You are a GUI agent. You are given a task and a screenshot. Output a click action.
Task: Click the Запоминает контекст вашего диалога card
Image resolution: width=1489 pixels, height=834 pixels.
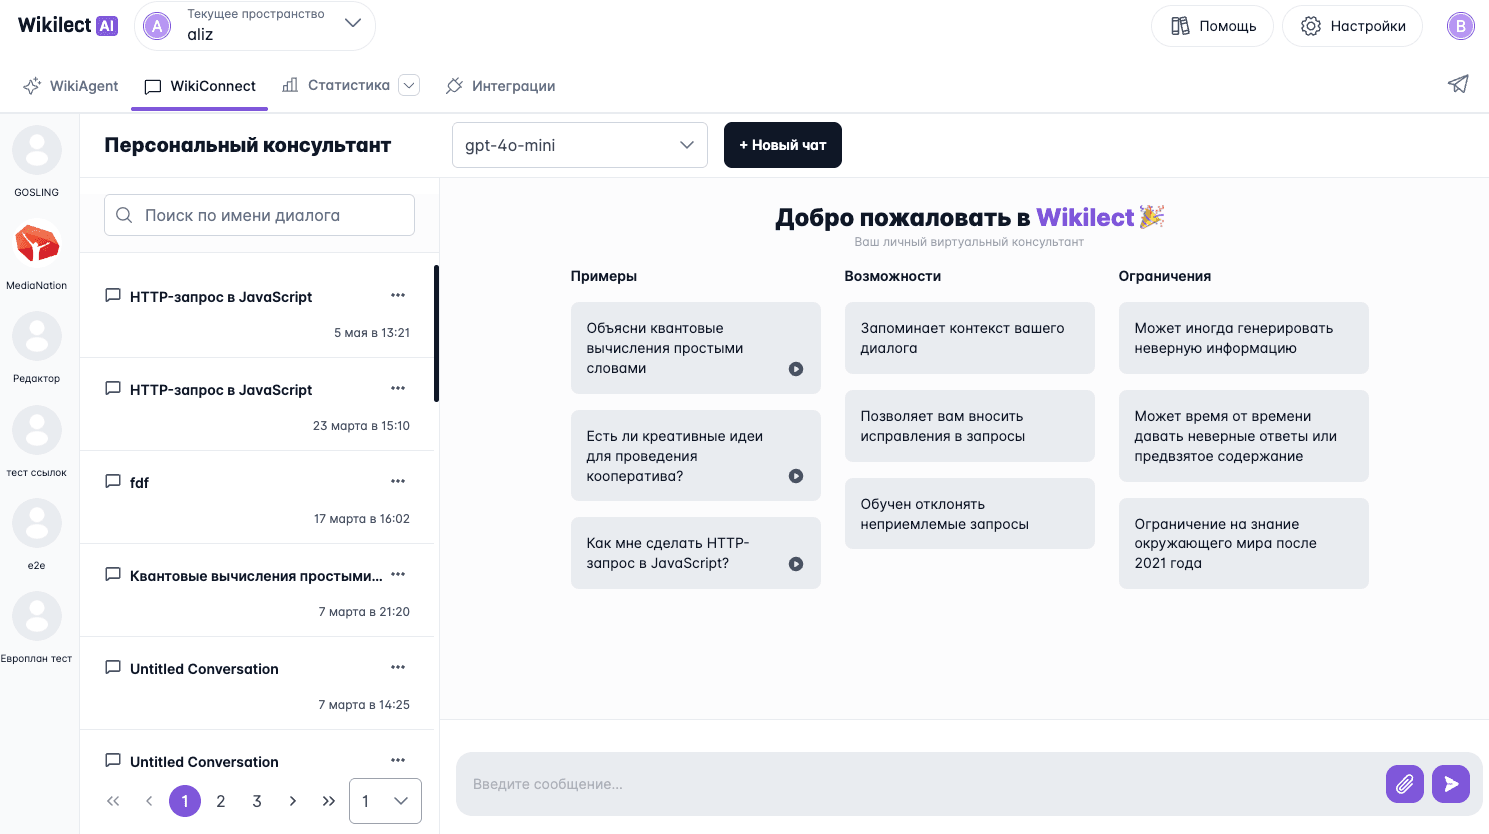969,338
